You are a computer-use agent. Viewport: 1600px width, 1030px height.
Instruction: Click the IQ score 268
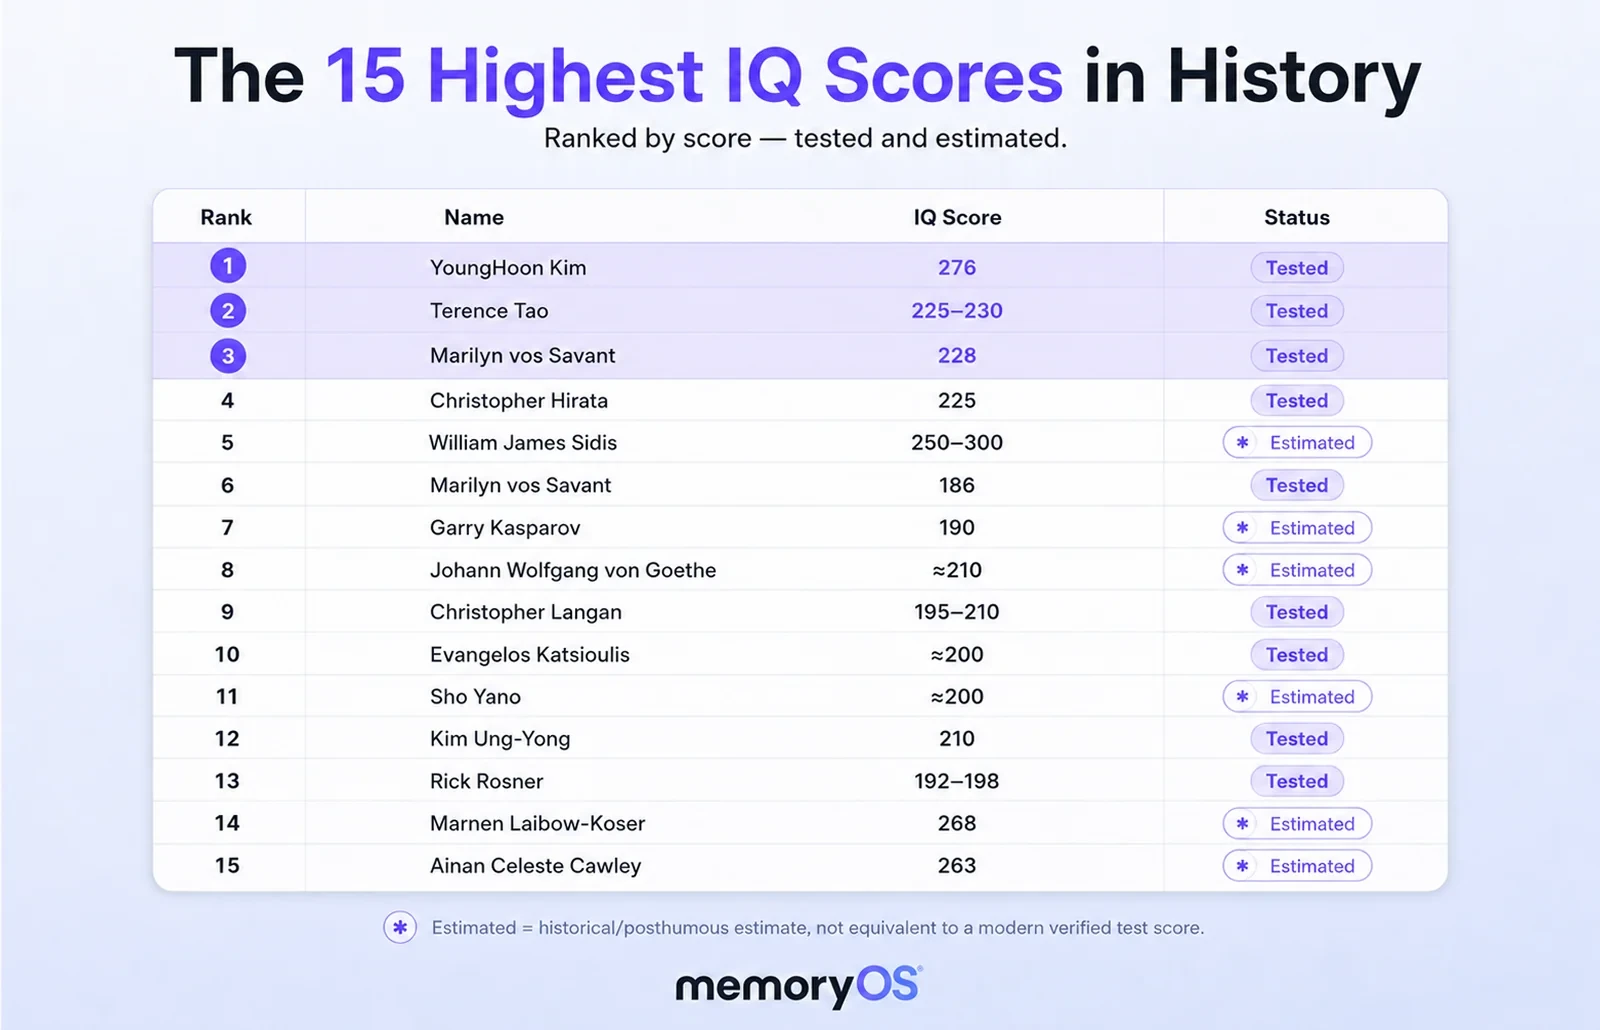(957, 824)
